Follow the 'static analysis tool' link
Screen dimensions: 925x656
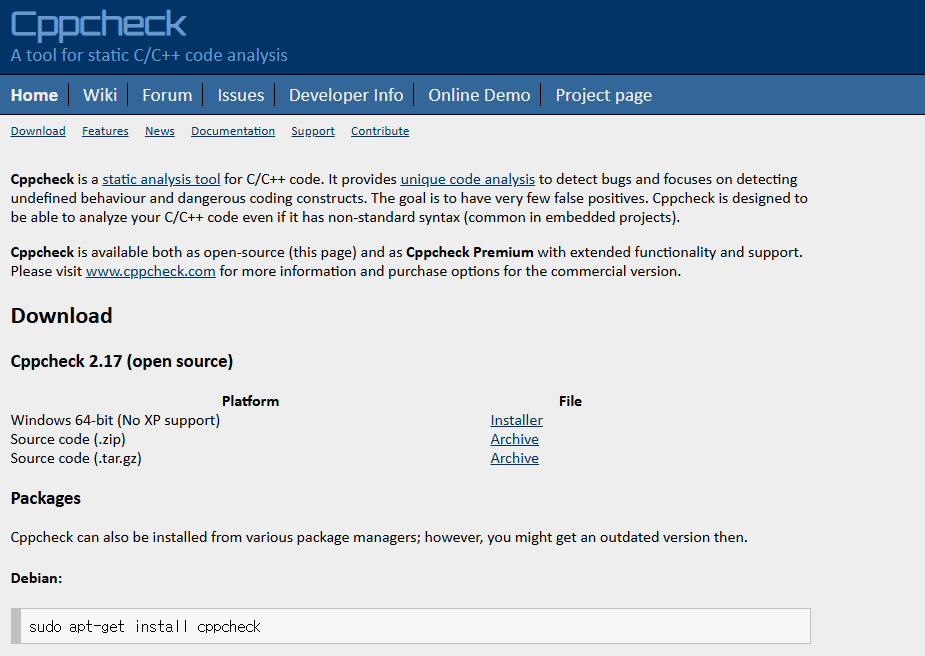click(161, 179)
